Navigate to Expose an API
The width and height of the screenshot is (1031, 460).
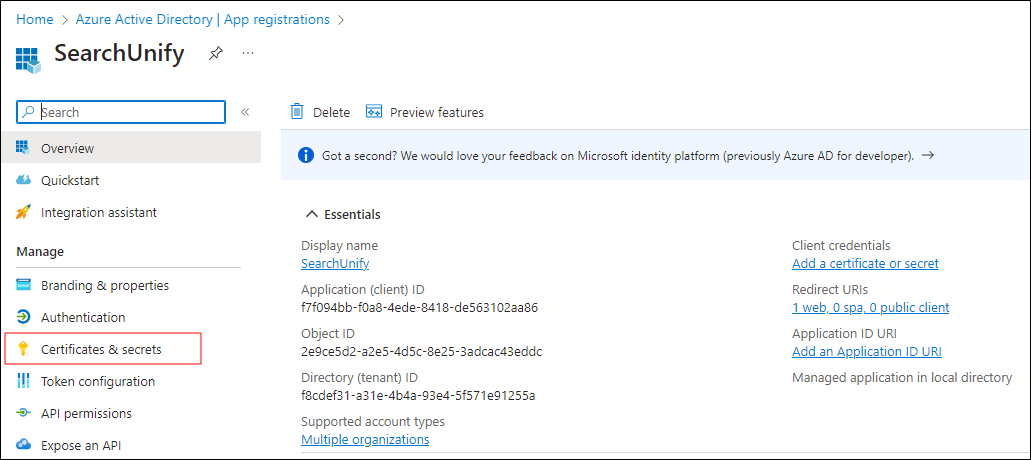[x=82, y=445]
